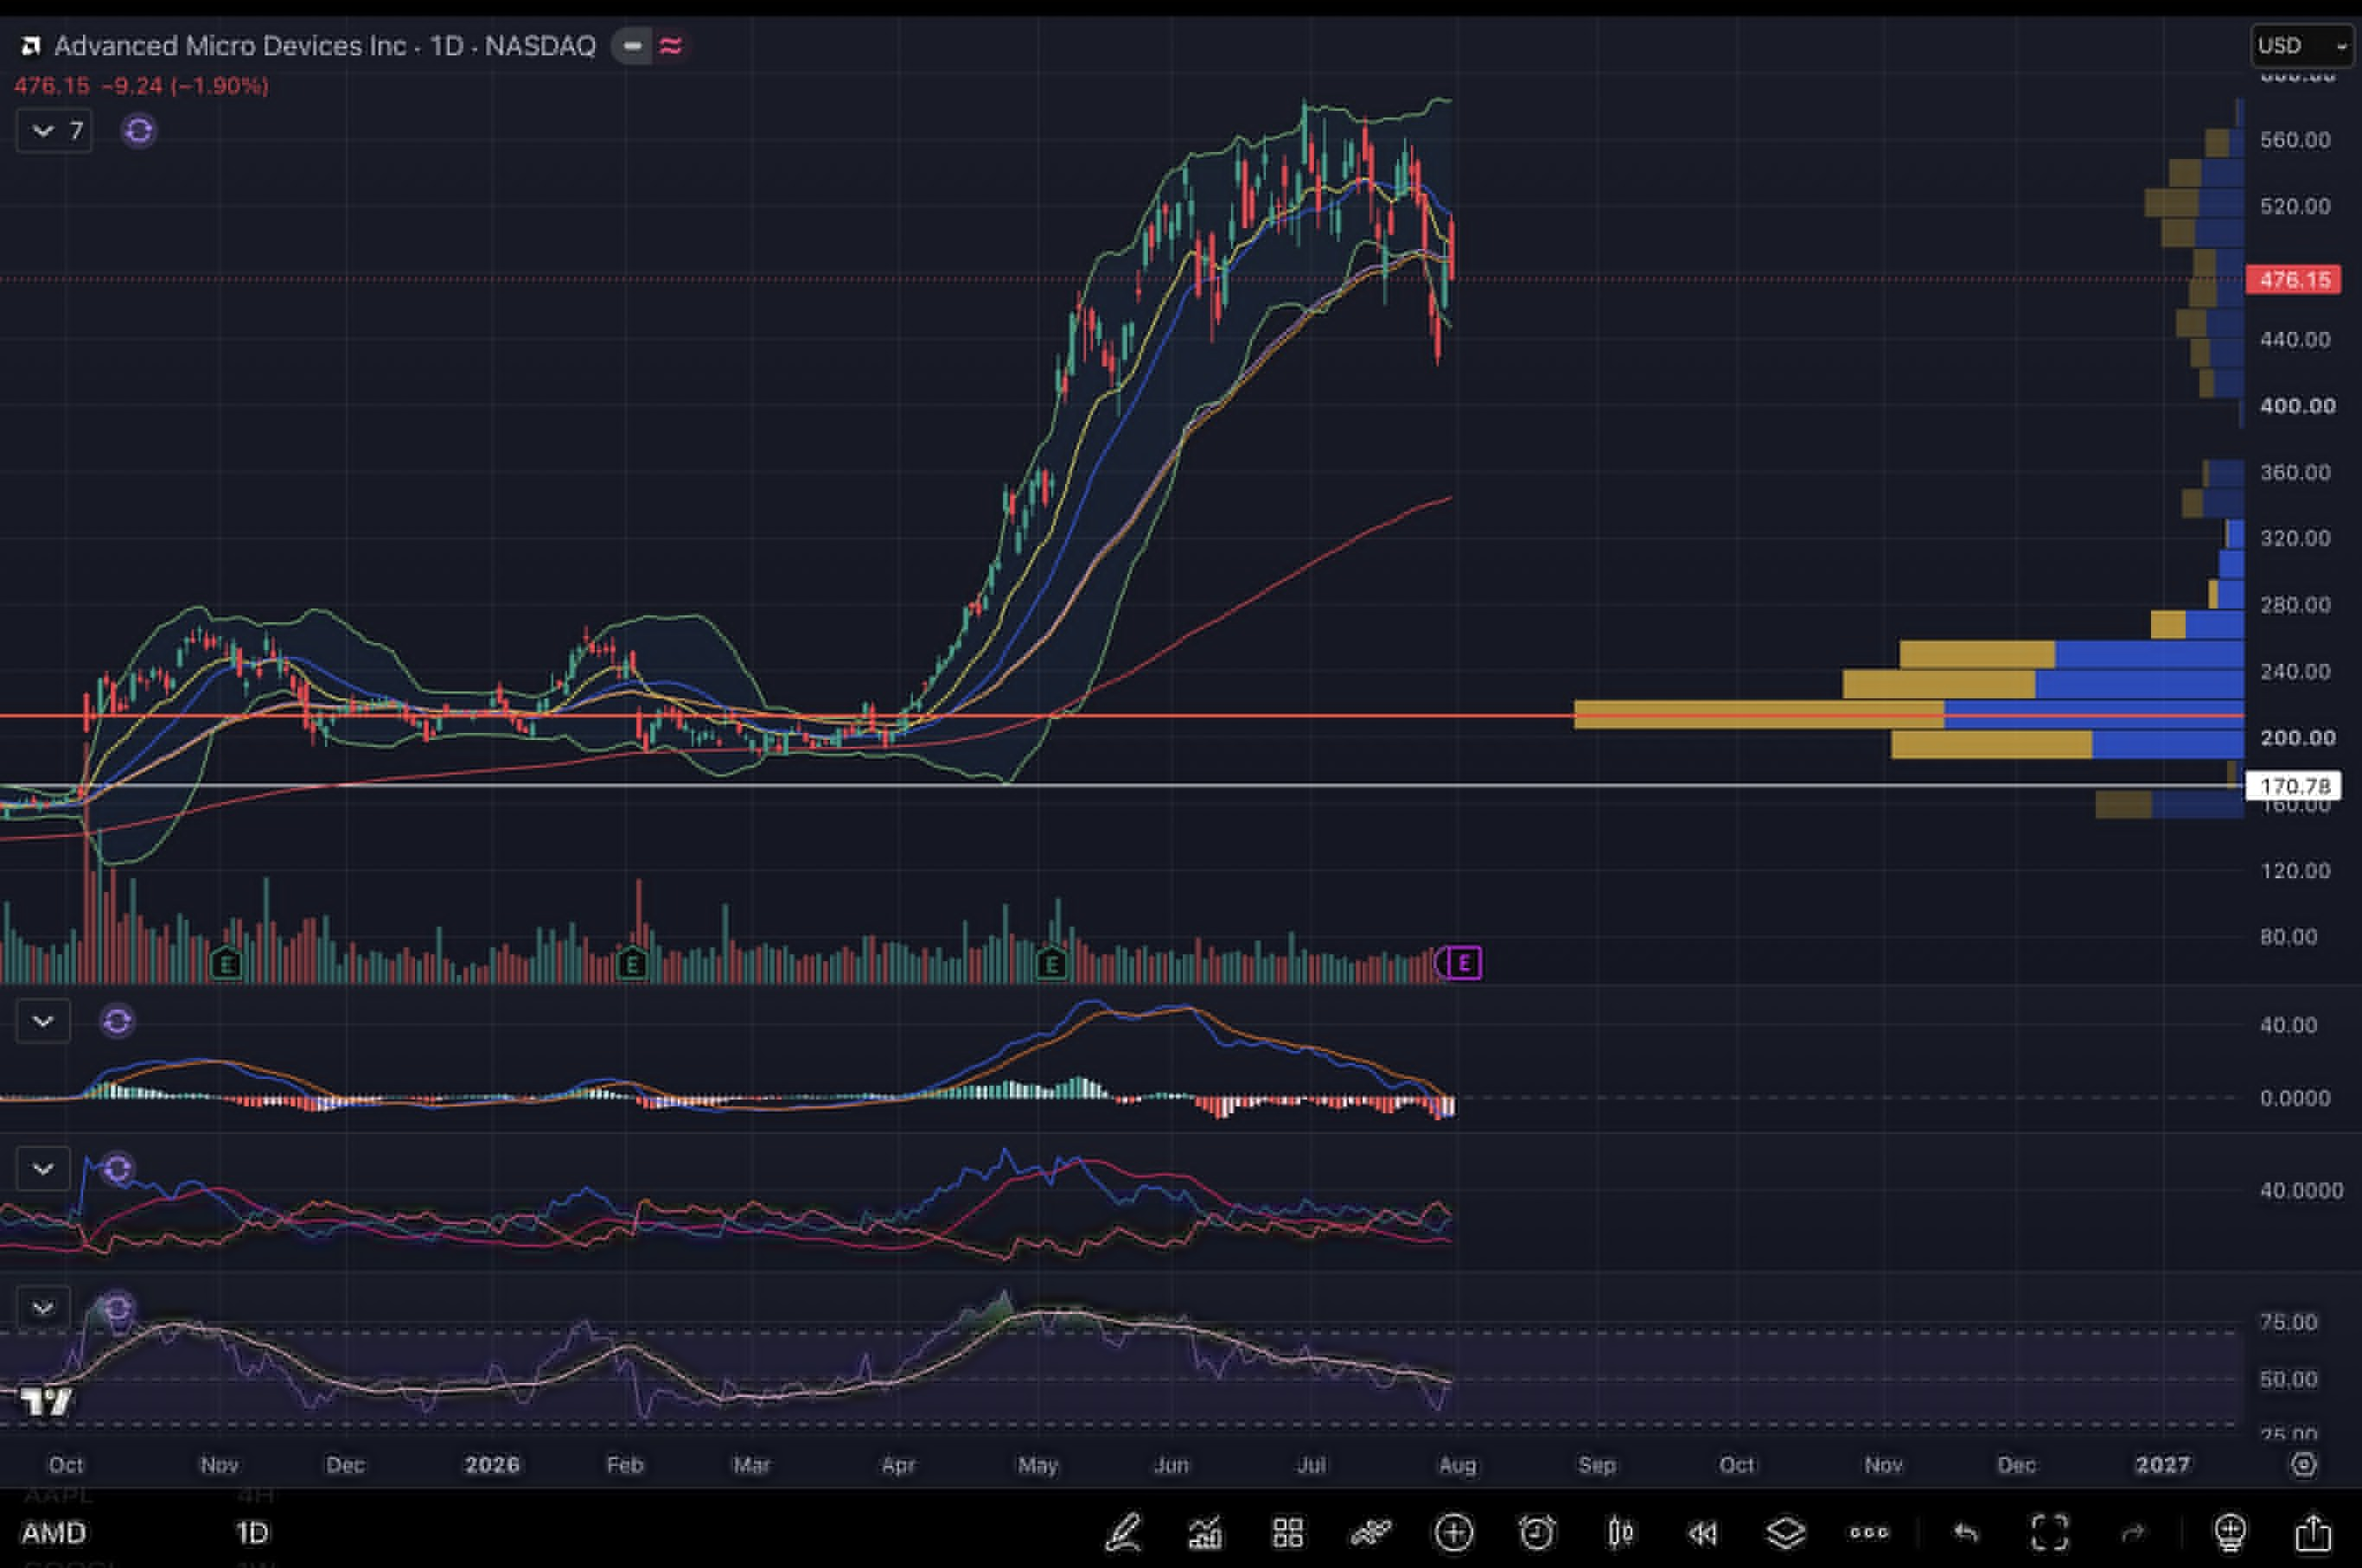
Task: Share the chart via share icon
Action: tap(2314, 1532)
